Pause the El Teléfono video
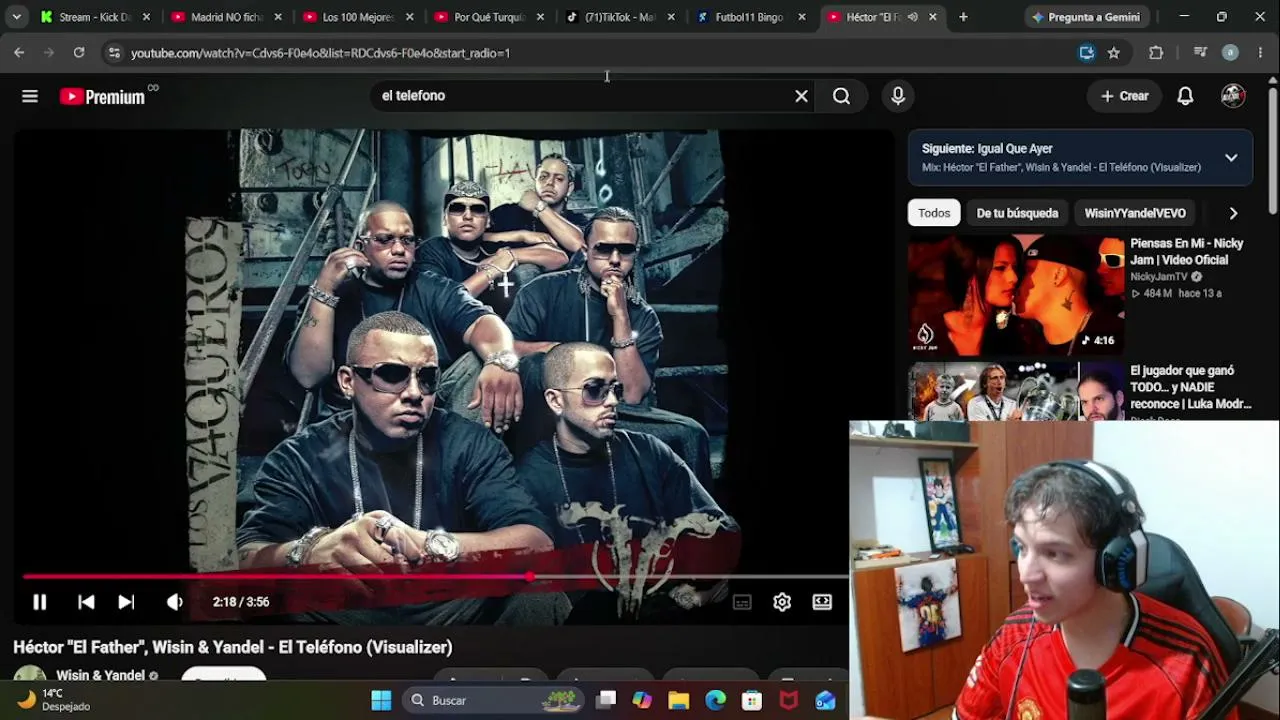This screenshot has height=720, width=1280. point(40,602)
